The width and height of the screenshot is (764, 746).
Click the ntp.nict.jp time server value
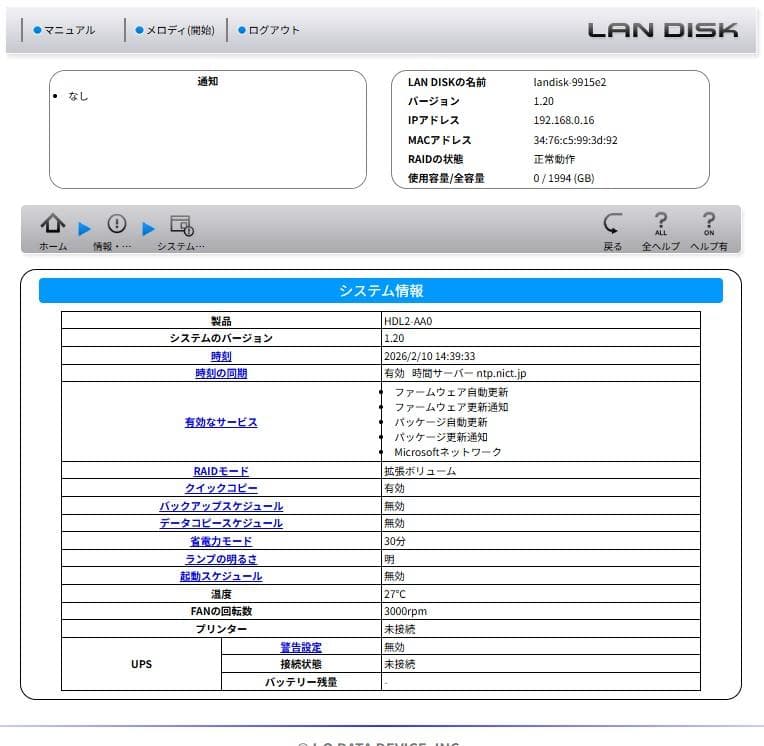501,373
